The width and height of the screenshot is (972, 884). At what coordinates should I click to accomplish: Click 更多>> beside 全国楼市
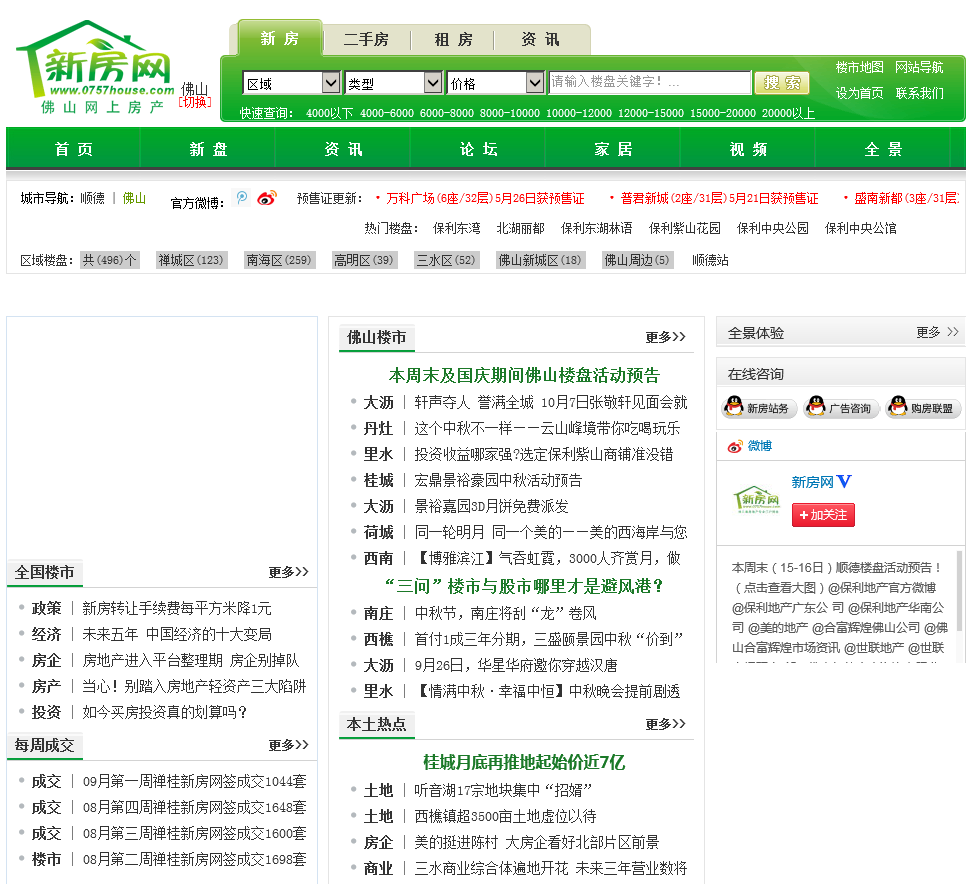(288, 572)
